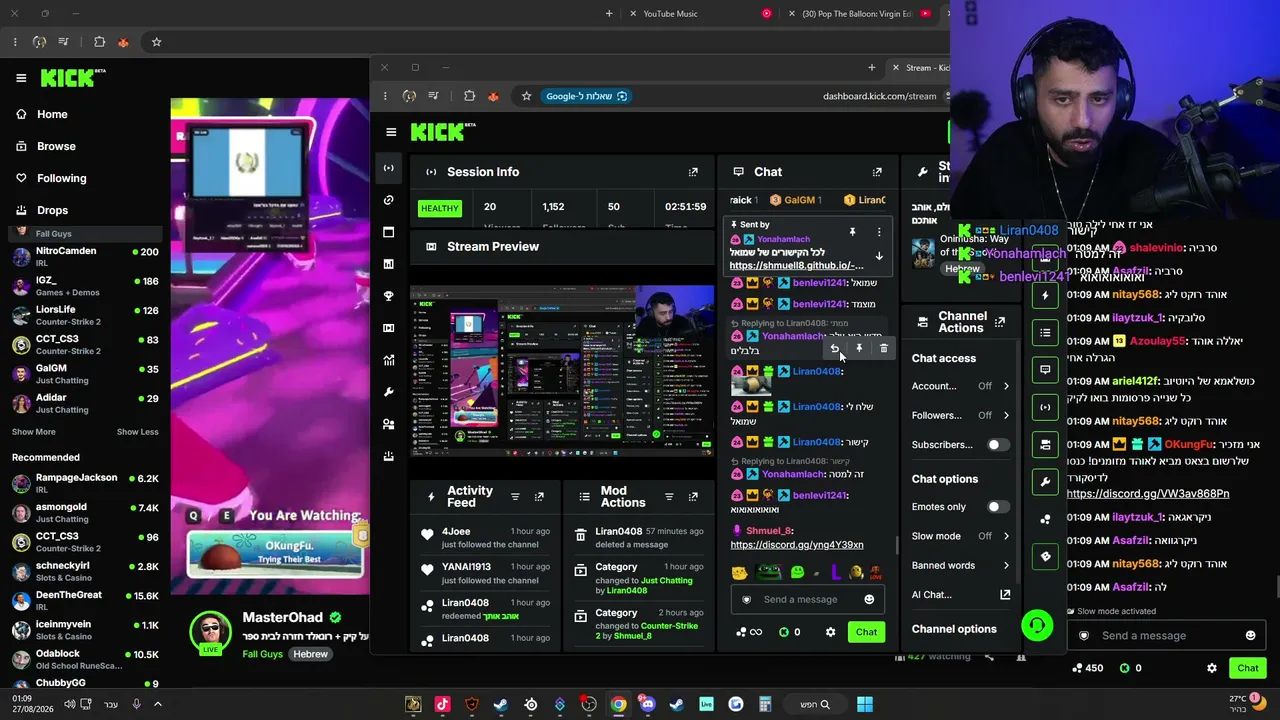1280x720 pixels.
Task: Switch to Pop The Balloon browser tab
Action: (860, 13)
